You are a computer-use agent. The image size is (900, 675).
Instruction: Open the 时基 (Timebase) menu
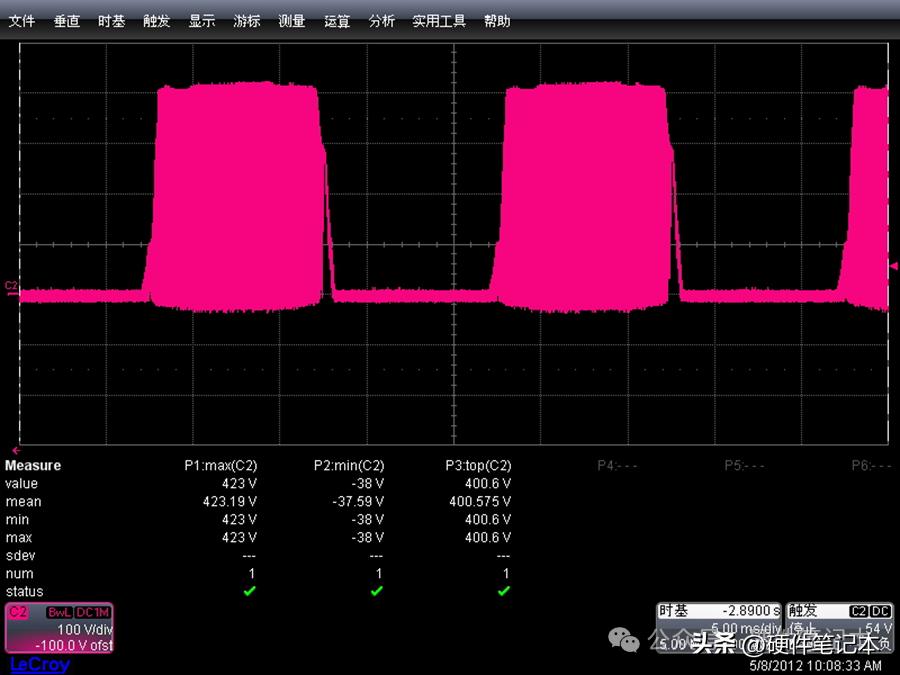tap(111, 21)
